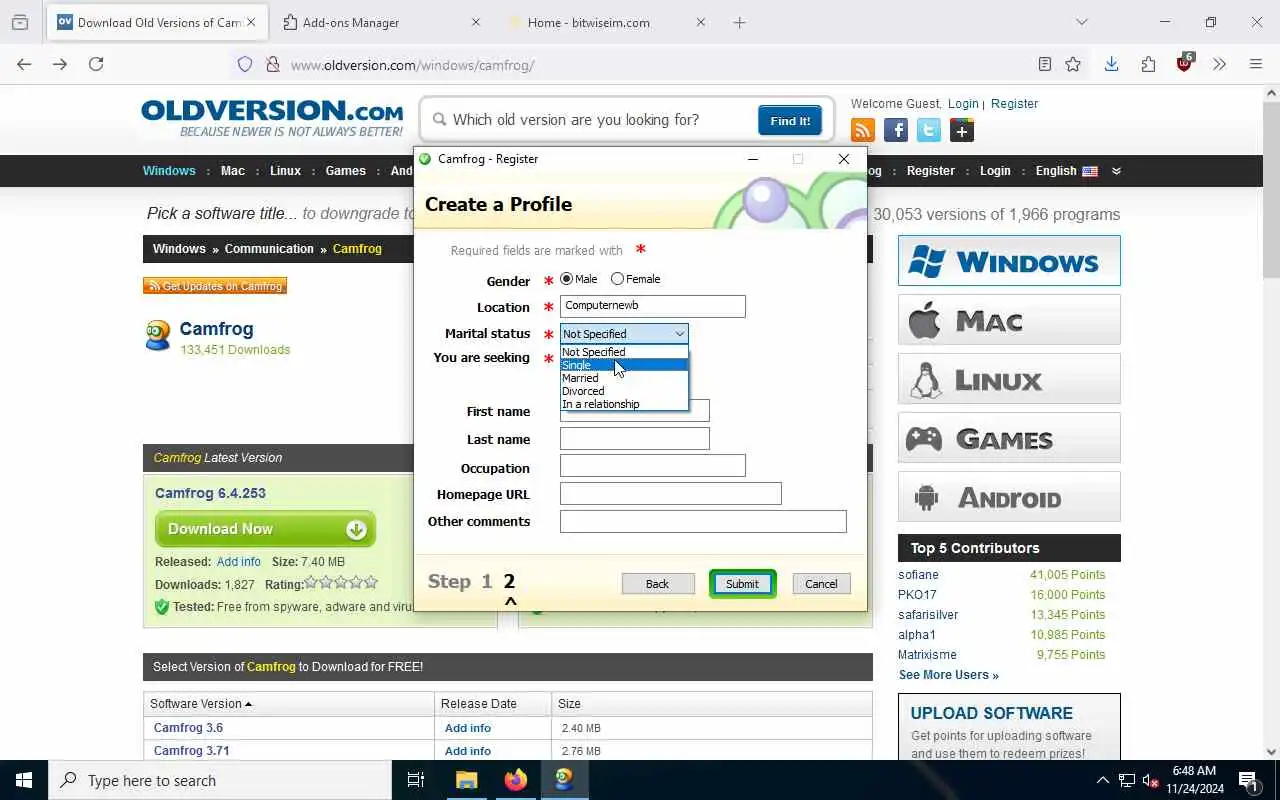Click the Homepage URL field
This screenshot has height=800, width=1280.
(x=670, y=493)
